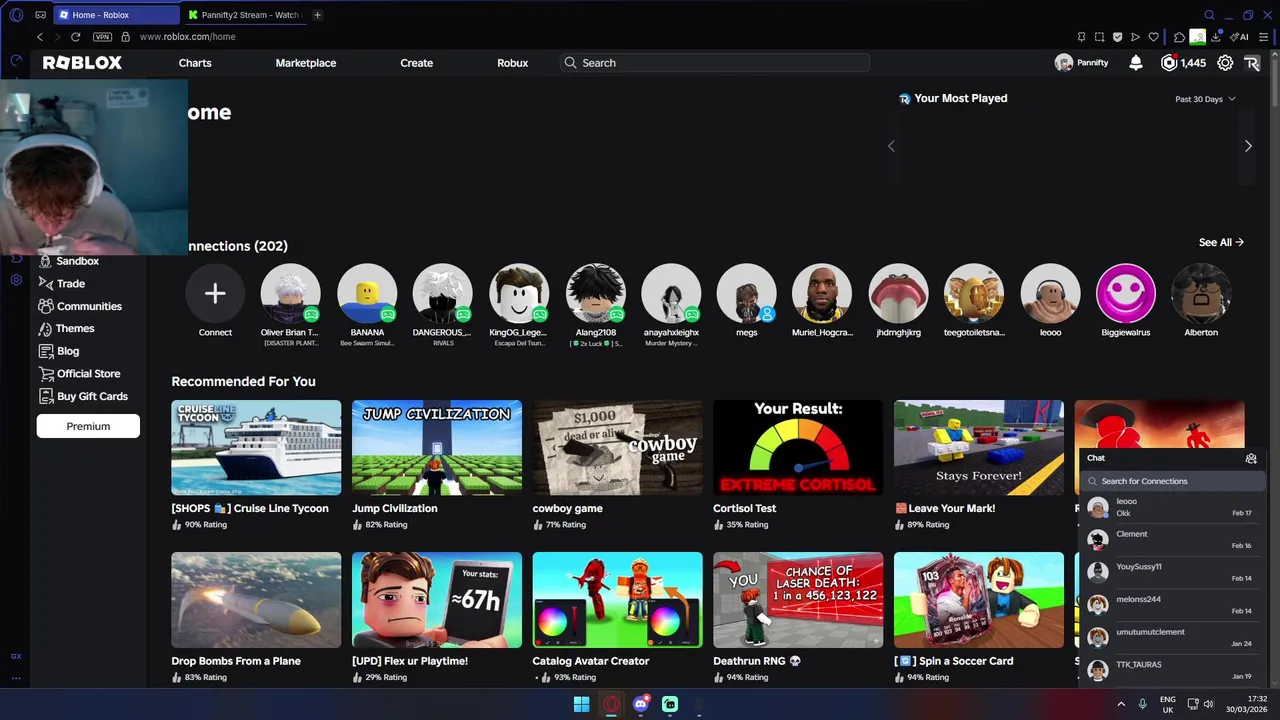This screenshot has height=720, width=1280.
Task: Open the Official Store link
Action: (x=89, y=374)
